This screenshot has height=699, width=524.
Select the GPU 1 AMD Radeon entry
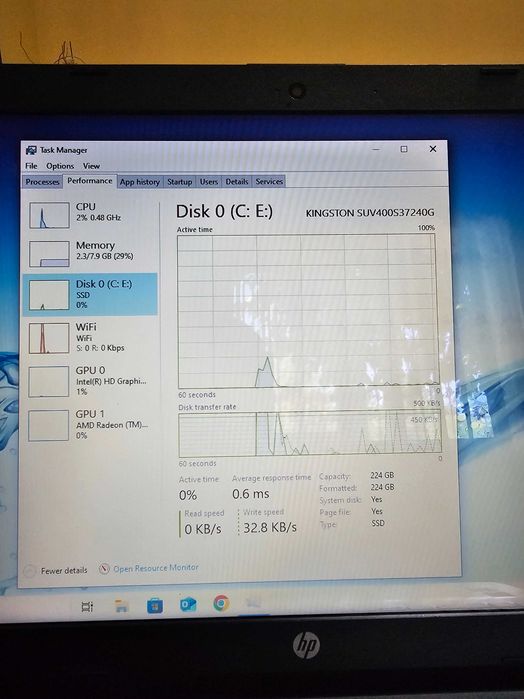[x=90, y=425]
